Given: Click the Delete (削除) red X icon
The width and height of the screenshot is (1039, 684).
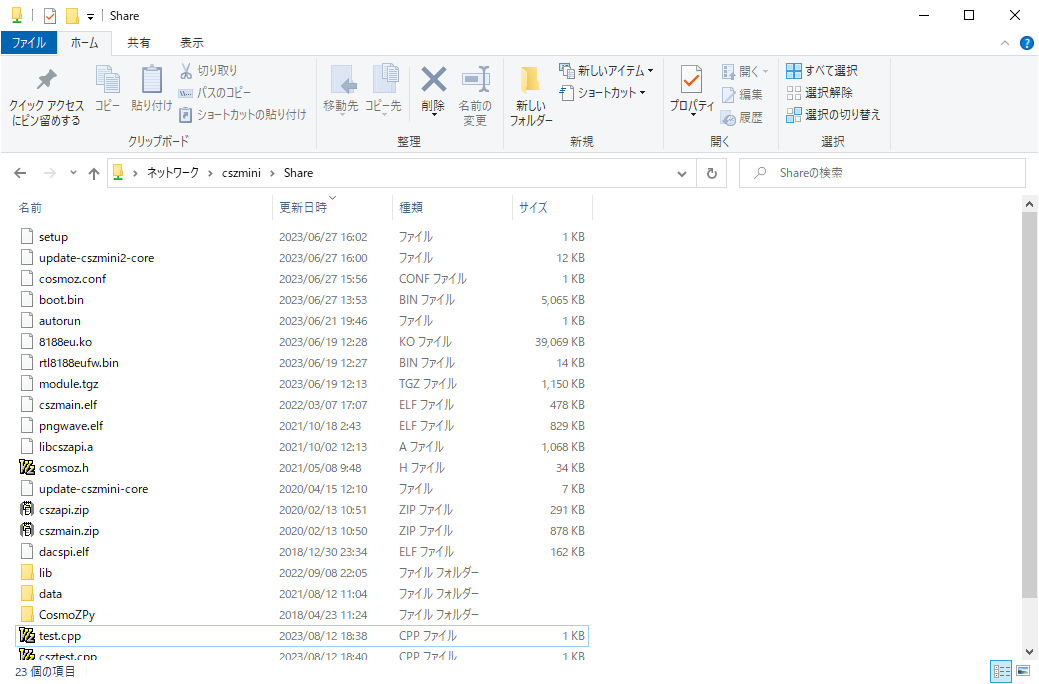Looking at the screenshot, I should [433, 80].
